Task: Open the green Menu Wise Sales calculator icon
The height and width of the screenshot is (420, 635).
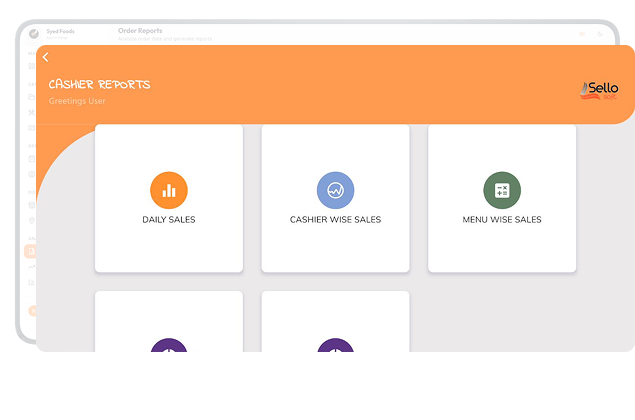Action: tap(502, 190)
